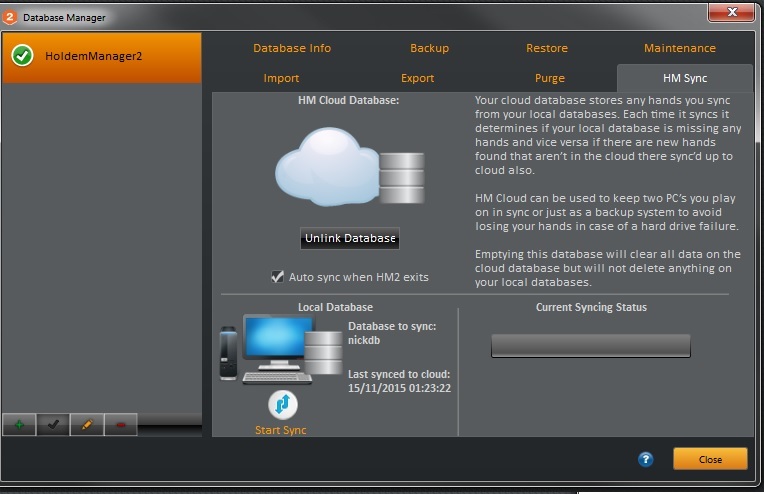Viewport: 764px width, 494px height.
Task: Switch to the Backup tab
Action: (x=429, y=48)
